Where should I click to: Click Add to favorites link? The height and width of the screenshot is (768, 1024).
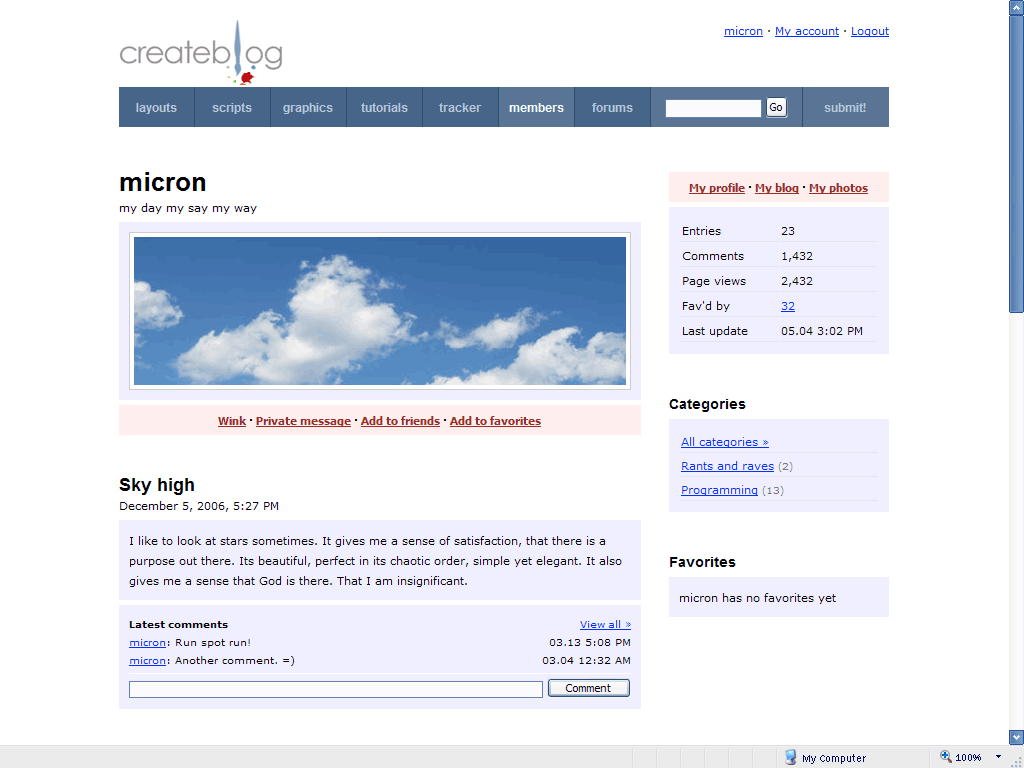(x=495, y=421)
